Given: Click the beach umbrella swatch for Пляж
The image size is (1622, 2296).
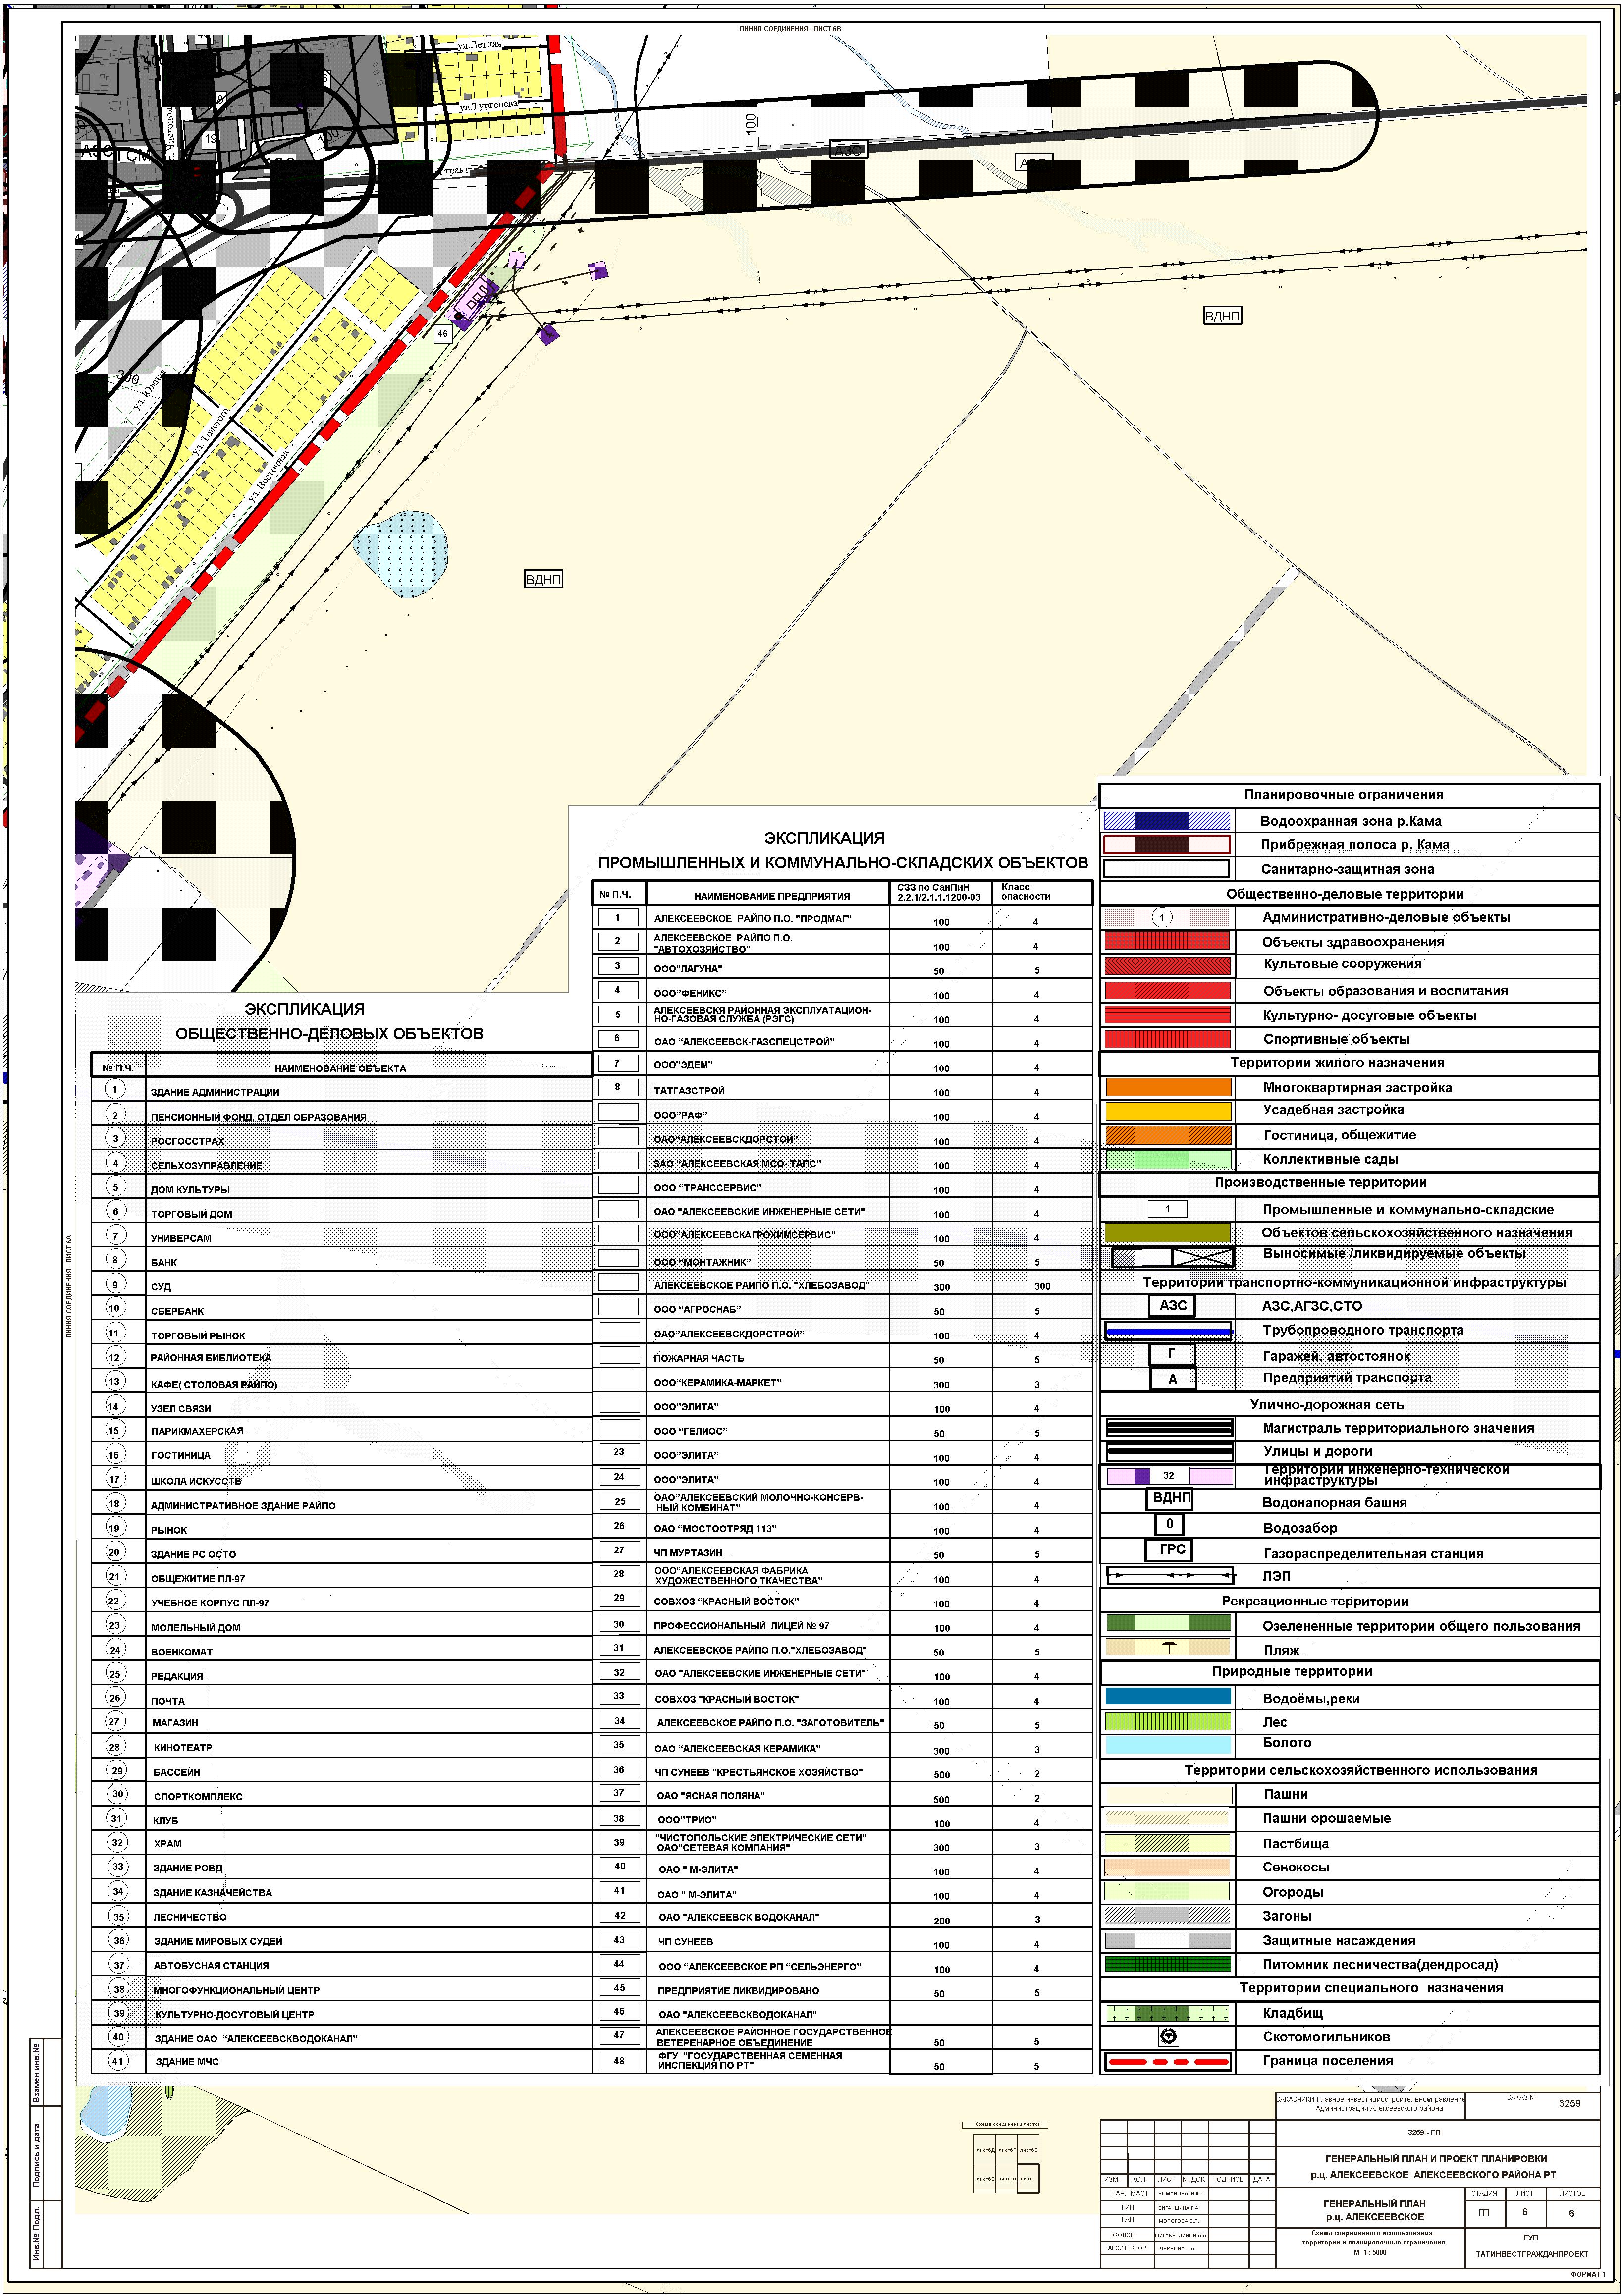Looking at the screenshot, I should point(1168,1648).
